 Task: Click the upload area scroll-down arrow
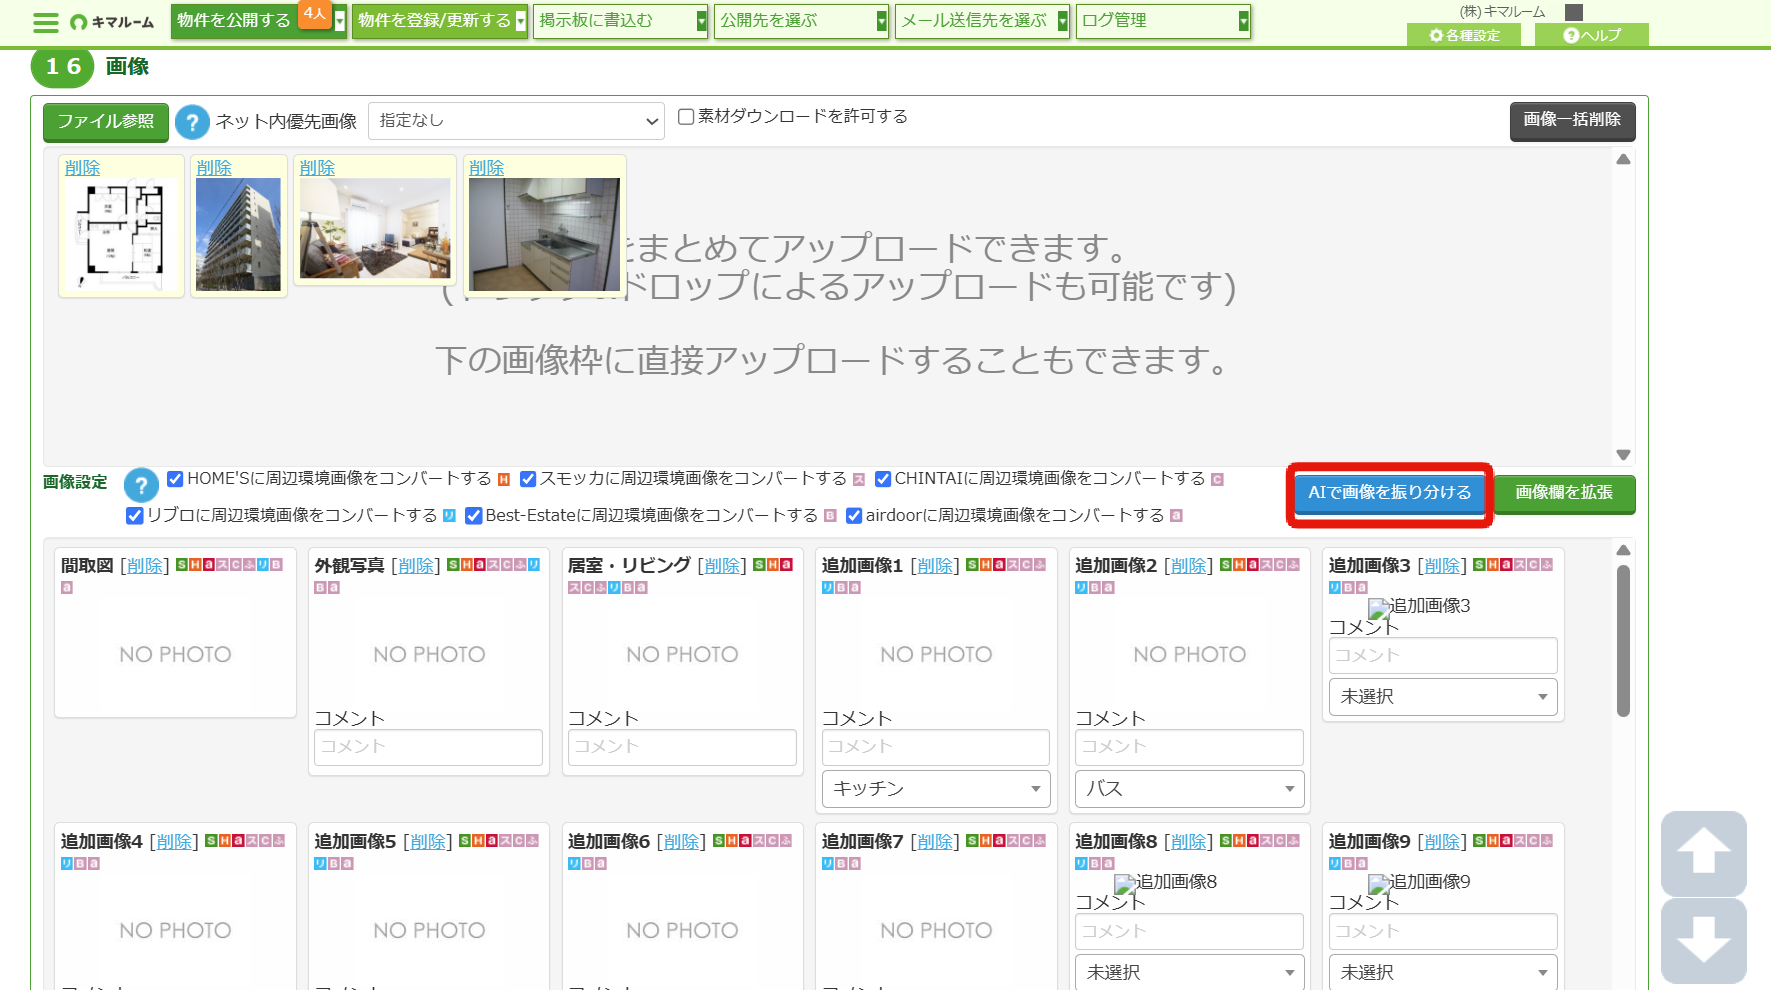click(x=1623, y=455)
